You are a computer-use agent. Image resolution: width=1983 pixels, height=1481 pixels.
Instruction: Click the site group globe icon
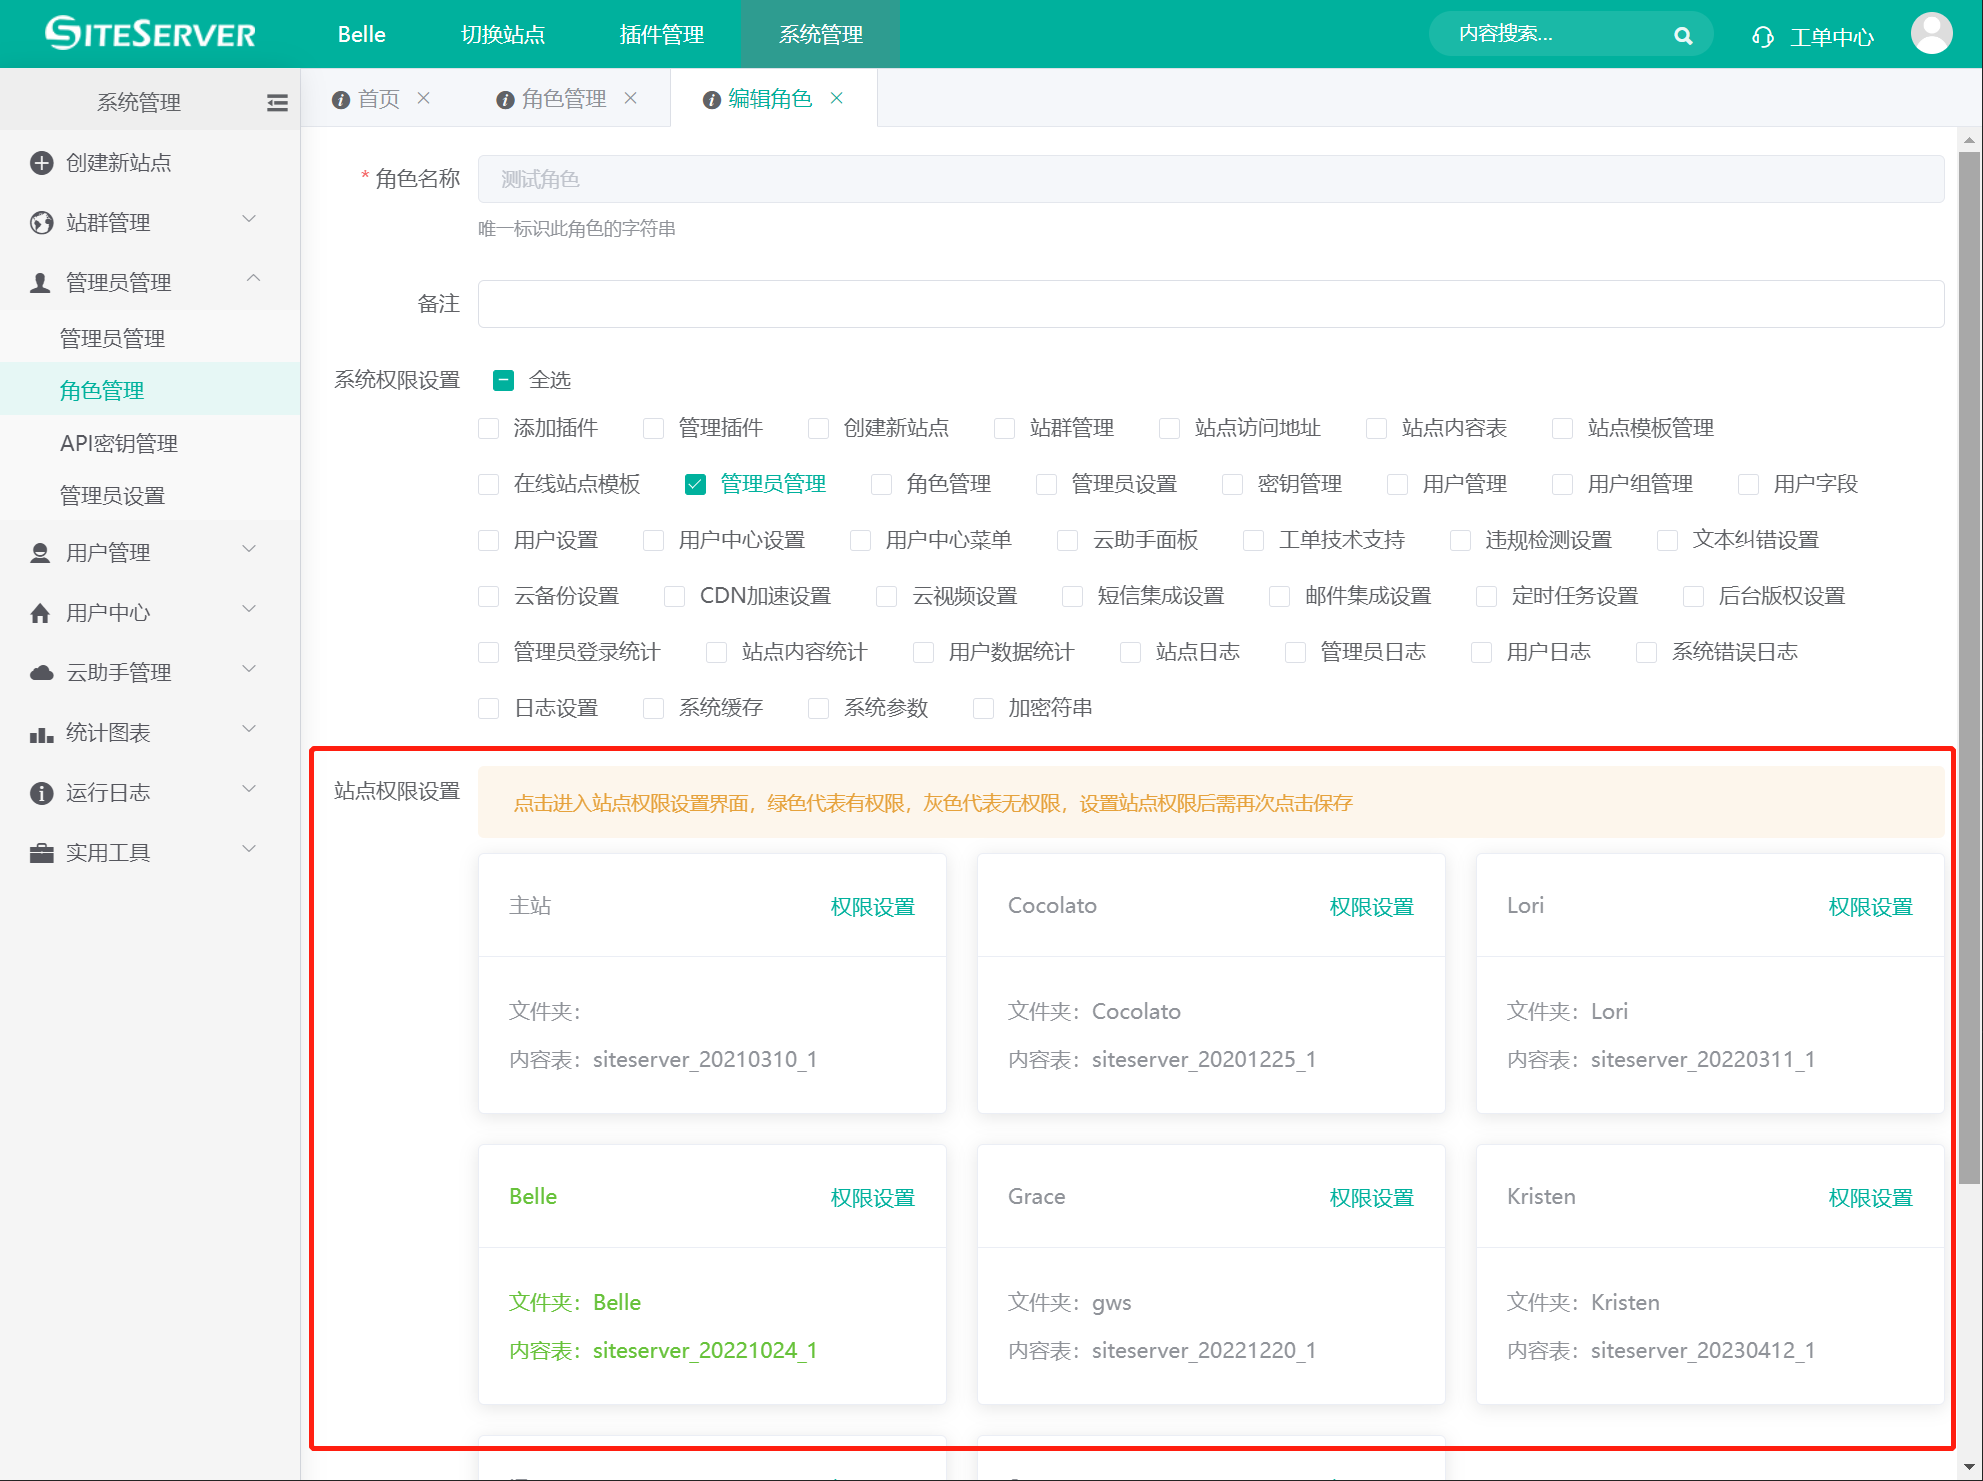tap(41, 223)
